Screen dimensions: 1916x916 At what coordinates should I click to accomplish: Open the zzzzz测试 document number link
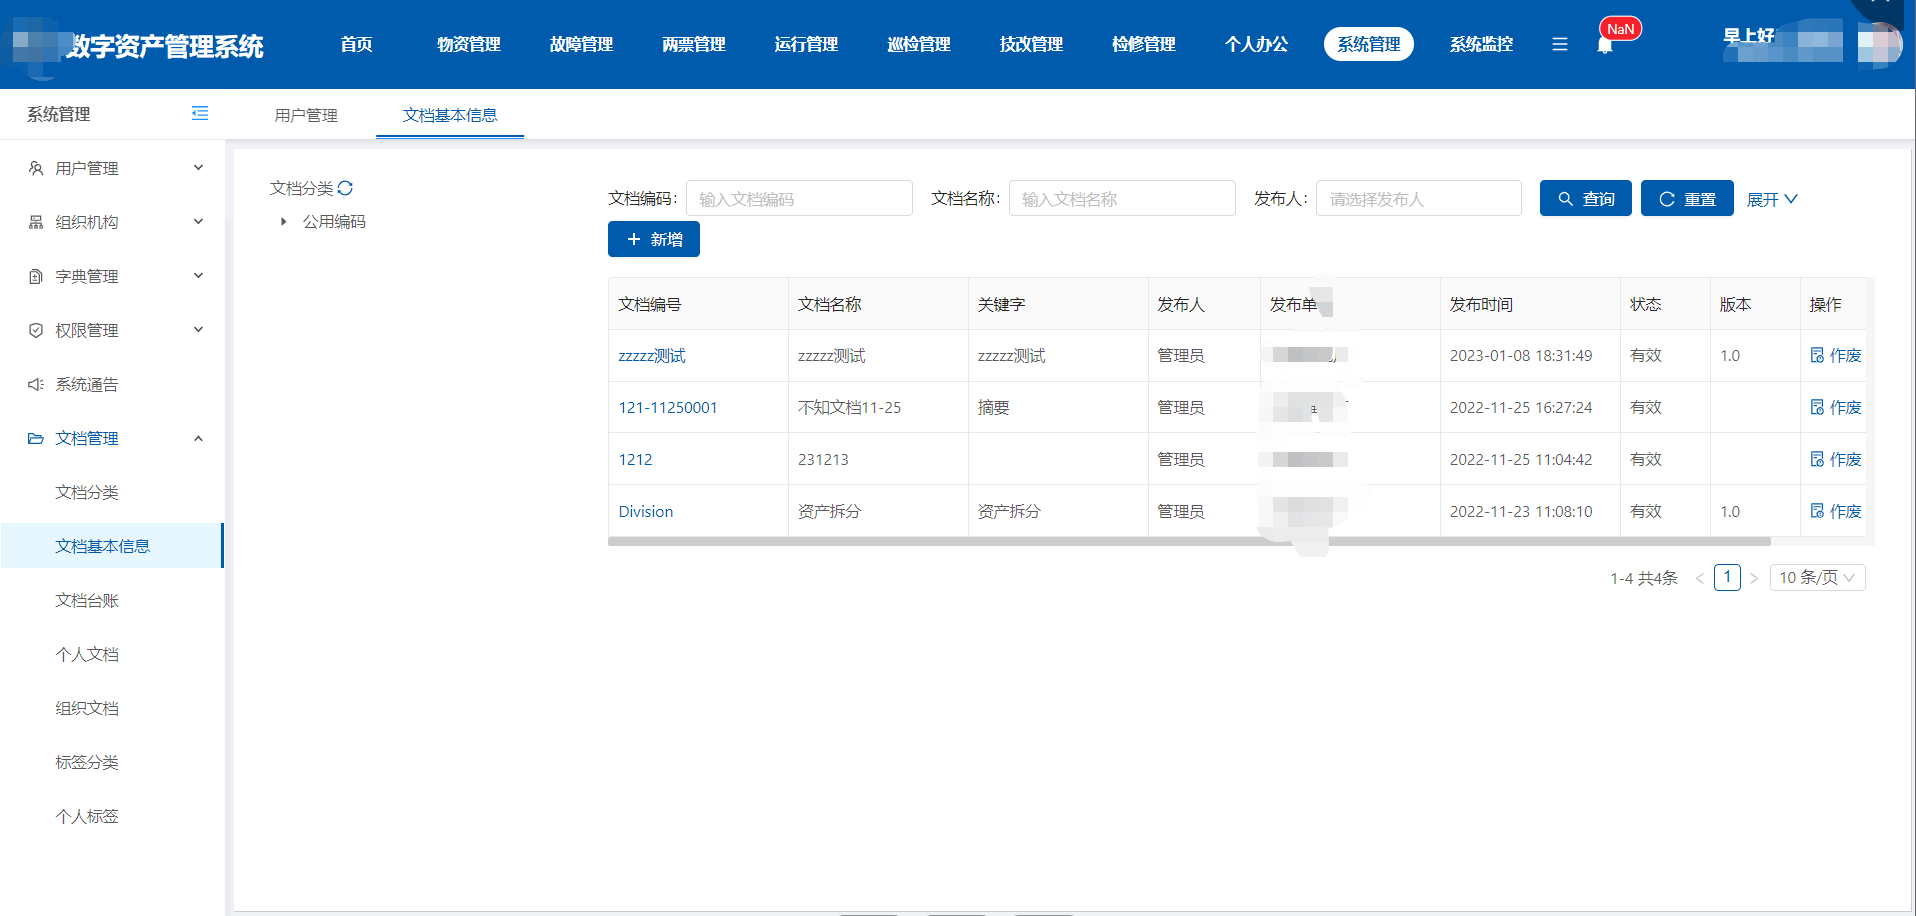pyautogui.click(x=652, y=355)
